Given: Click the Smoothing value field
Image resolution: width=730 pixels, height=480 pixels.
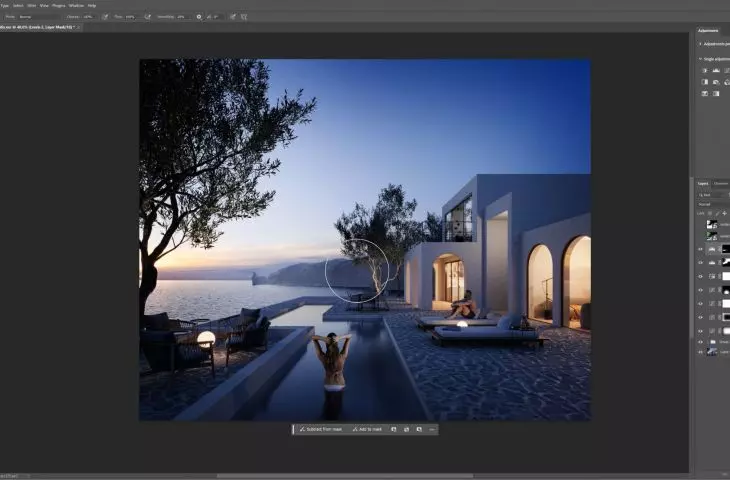Looking at the screenshot, I should (x=182, y=17).
